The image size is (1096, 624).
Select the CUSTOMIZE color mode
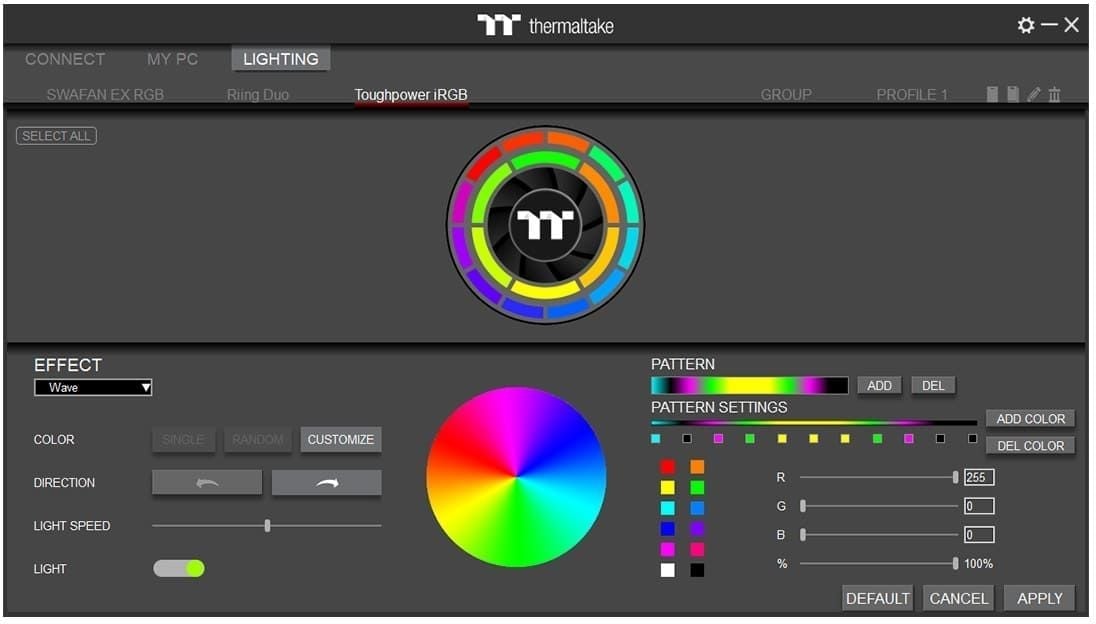340,440
